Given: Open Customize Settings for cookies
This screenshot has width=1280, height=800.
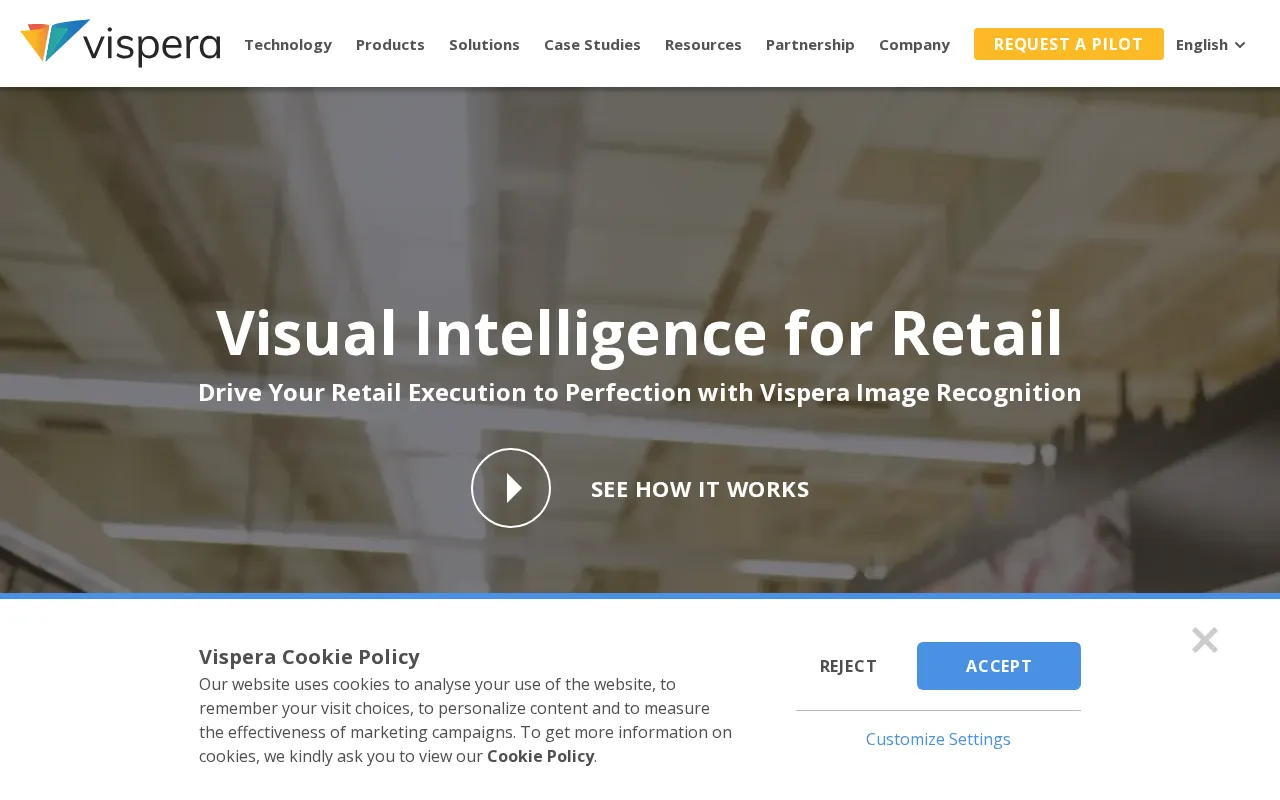Looking at the screenshot, I should coord(938,739).
